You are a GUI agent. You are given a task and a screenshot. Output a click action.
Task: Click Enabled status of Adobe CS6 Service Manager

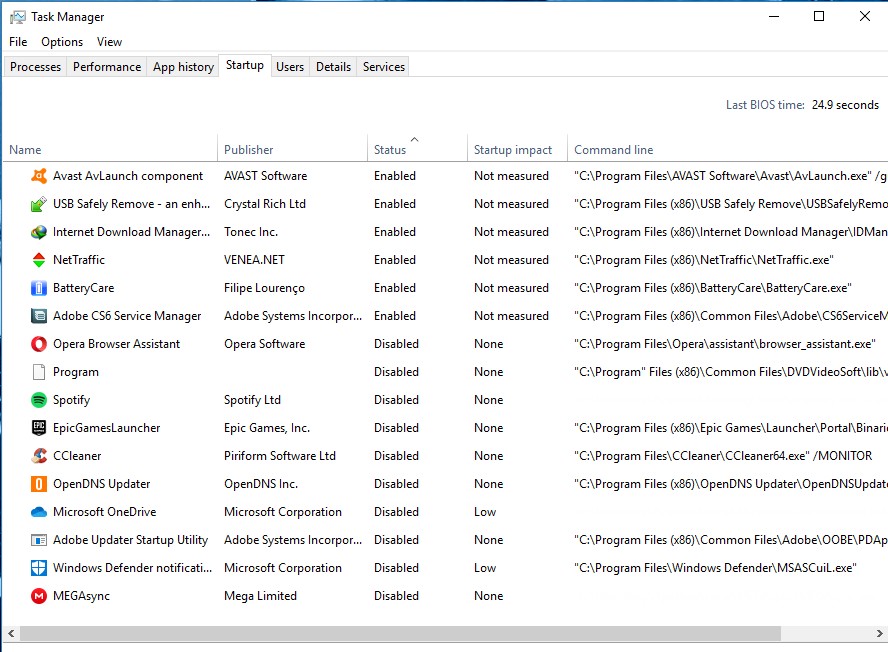tap(395, 316)
